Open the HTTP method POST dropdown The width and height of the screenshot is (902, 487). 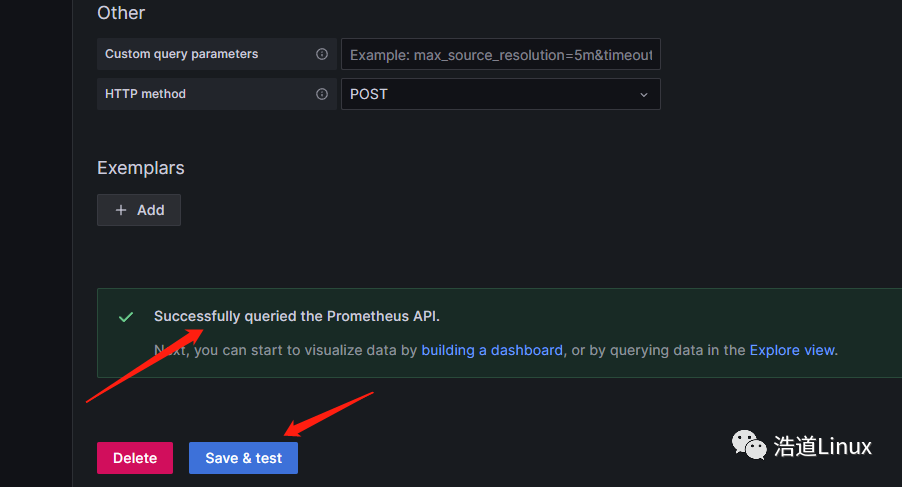(500, 94)
